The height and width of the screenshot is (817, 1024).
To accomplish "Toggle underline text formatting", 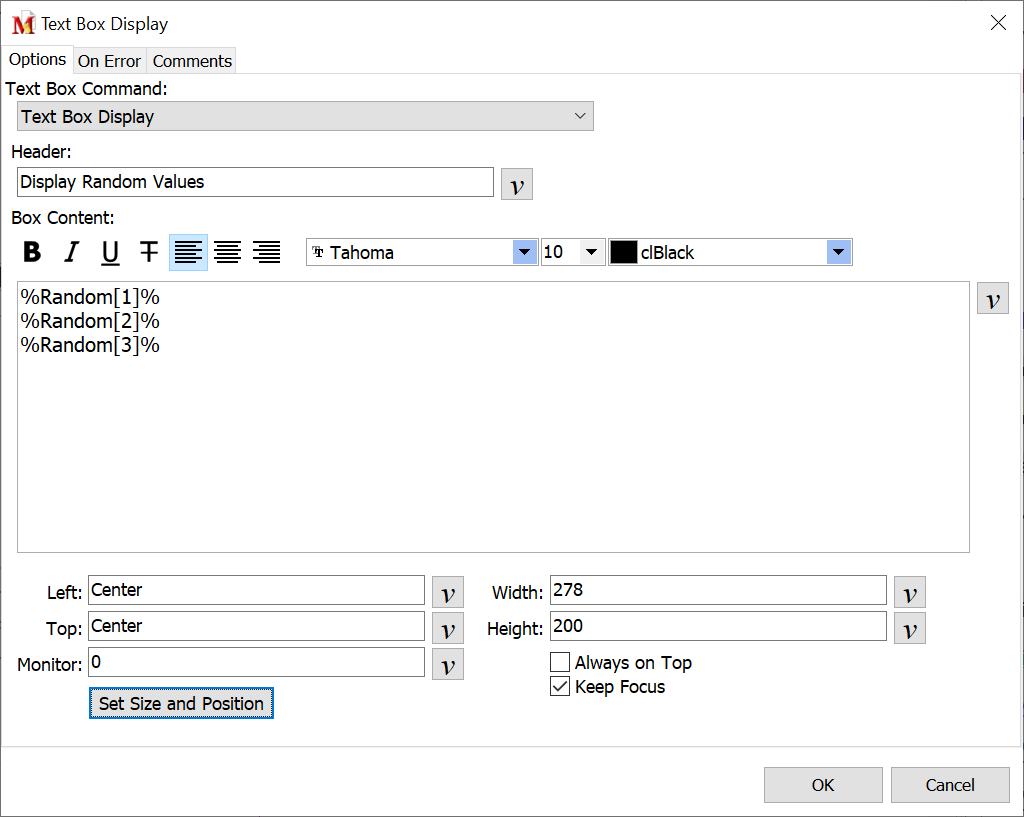I will (110, 252).
